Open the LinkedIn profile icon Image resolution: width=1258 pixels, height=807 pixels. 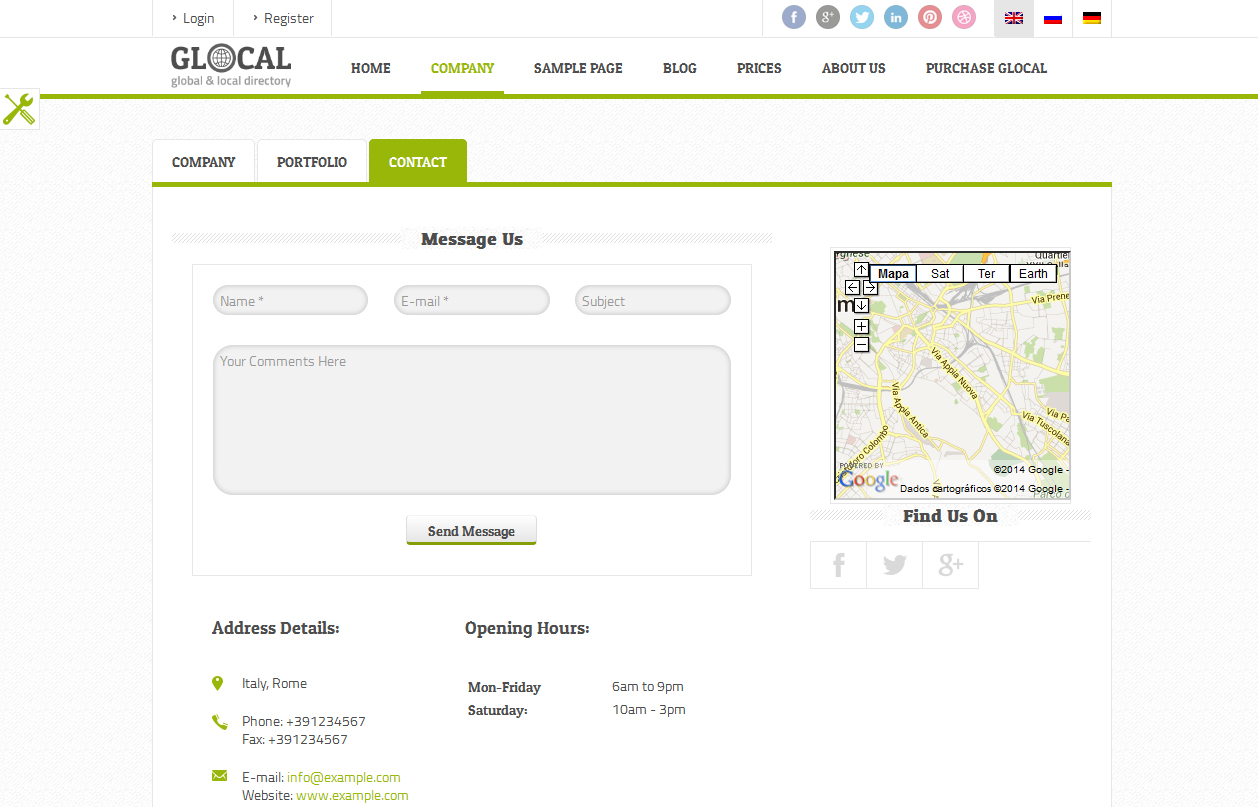pos(895,17)
